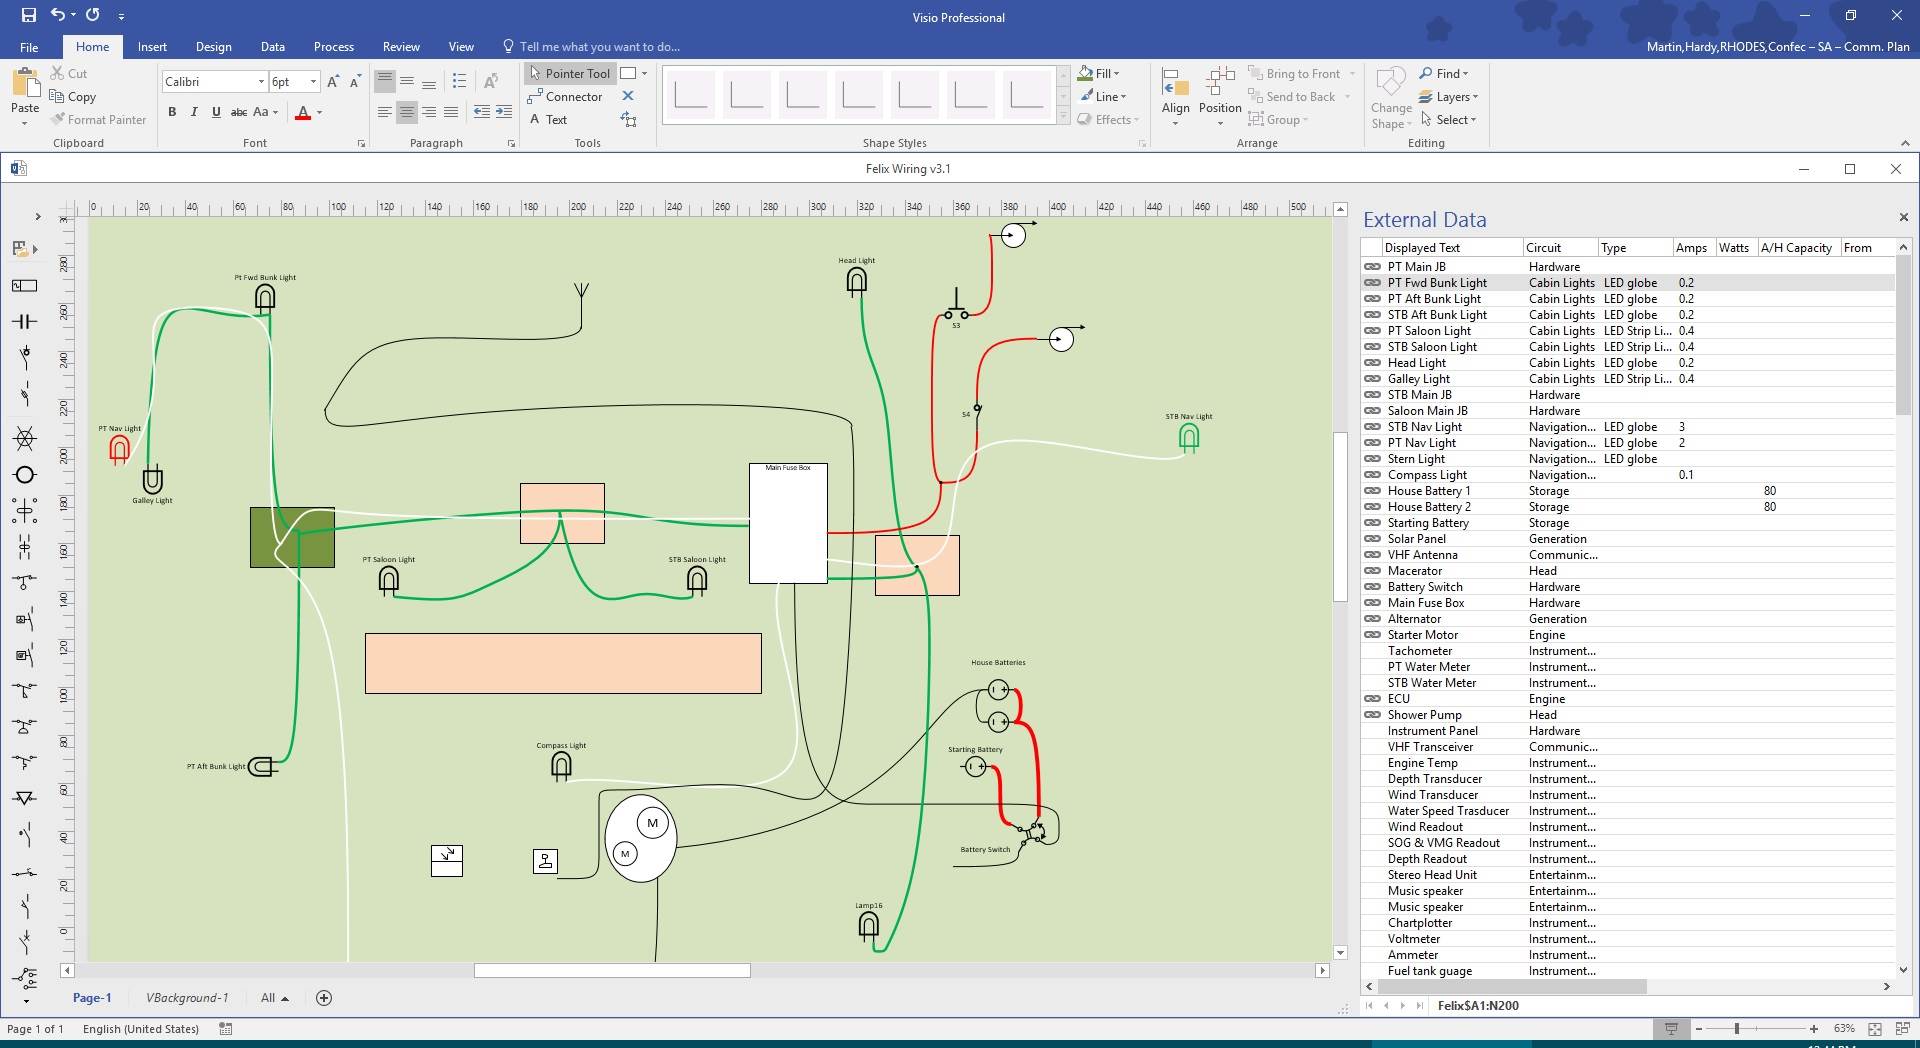Switch to the VBackground-1 page tab
Viewport: 1920px width, 1048px height.
(x=187, y=998)
